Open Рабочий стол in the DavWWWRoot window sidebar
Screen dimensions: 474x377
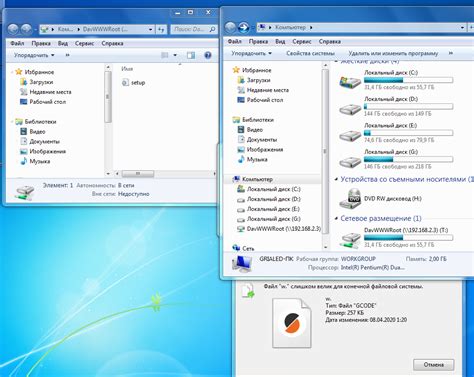(x=43, y=102)
